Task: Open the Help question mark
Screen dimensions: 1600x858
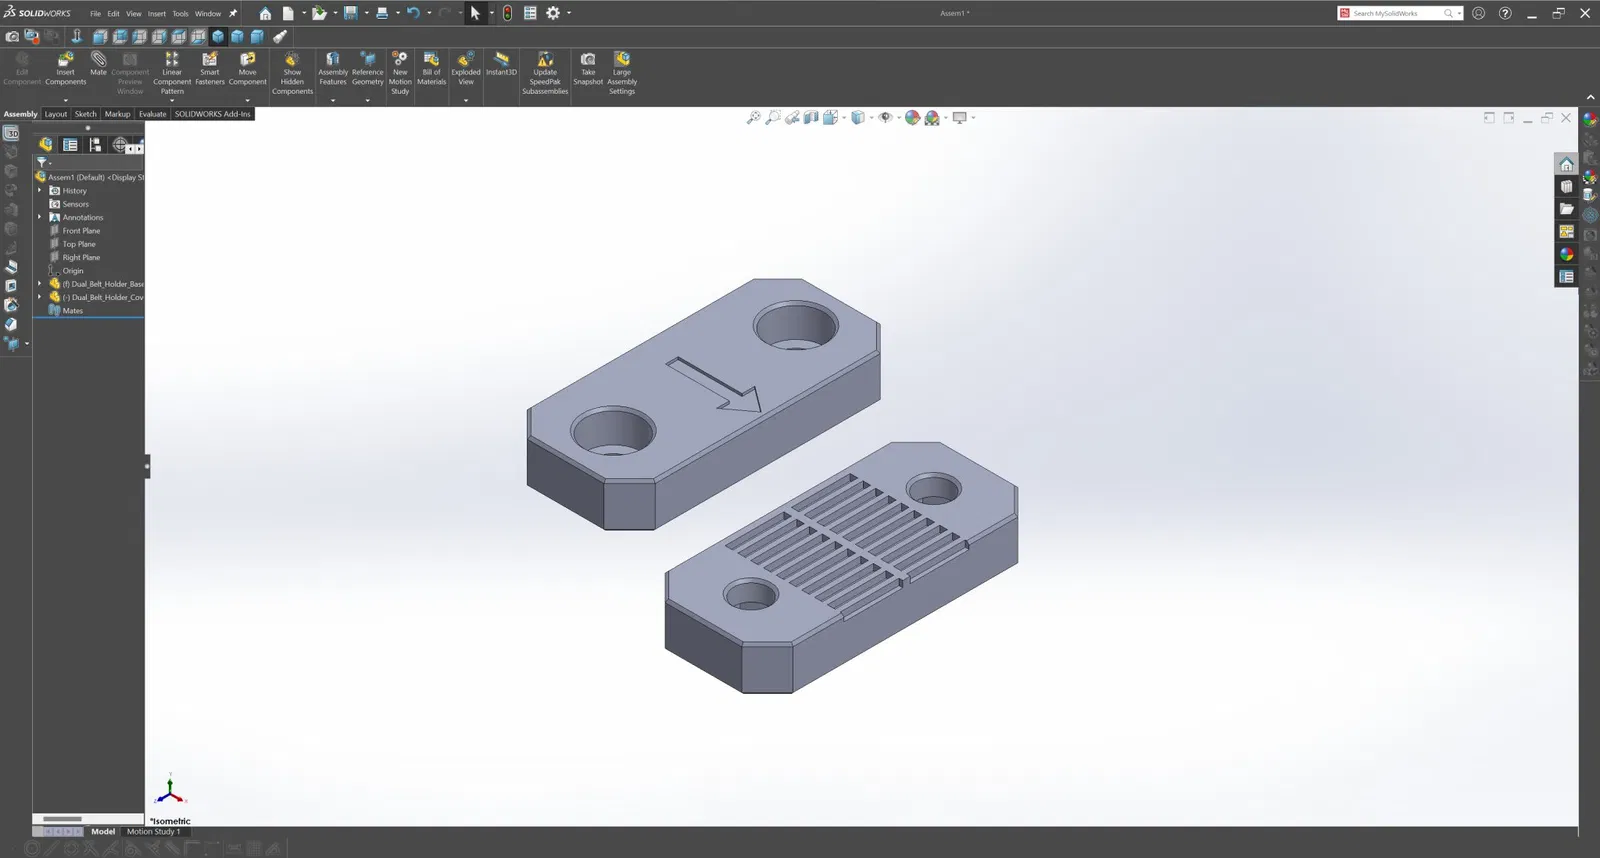Action: 1505,13
